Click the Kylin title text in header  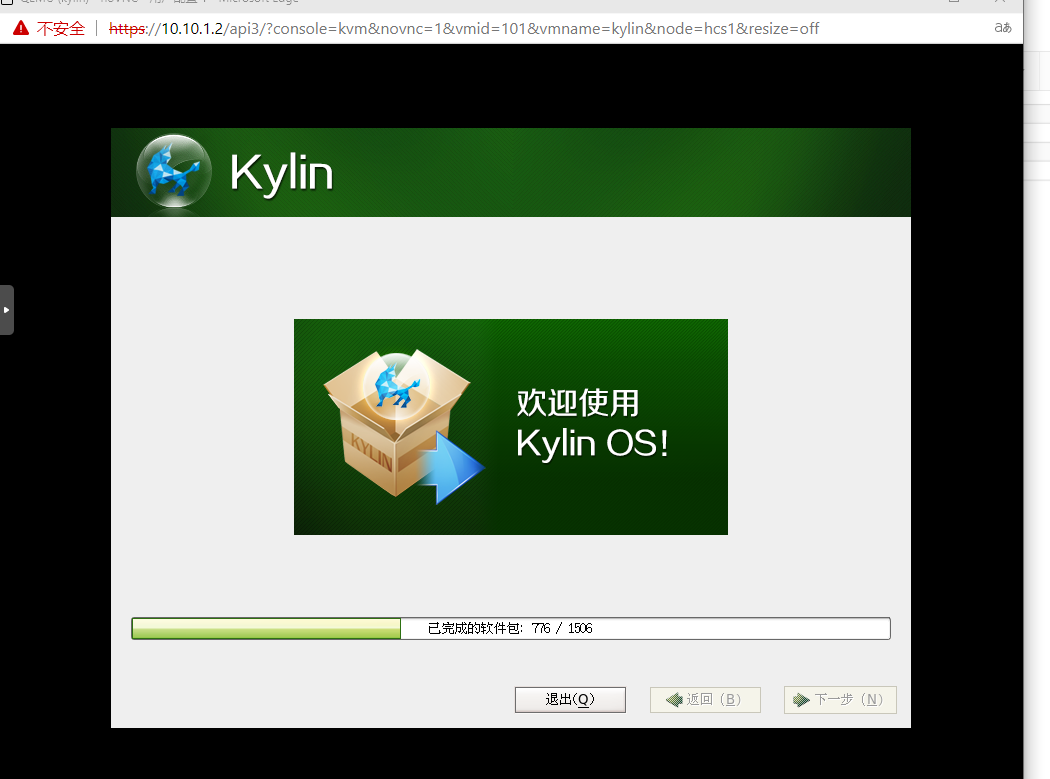(x=281, y=173)
